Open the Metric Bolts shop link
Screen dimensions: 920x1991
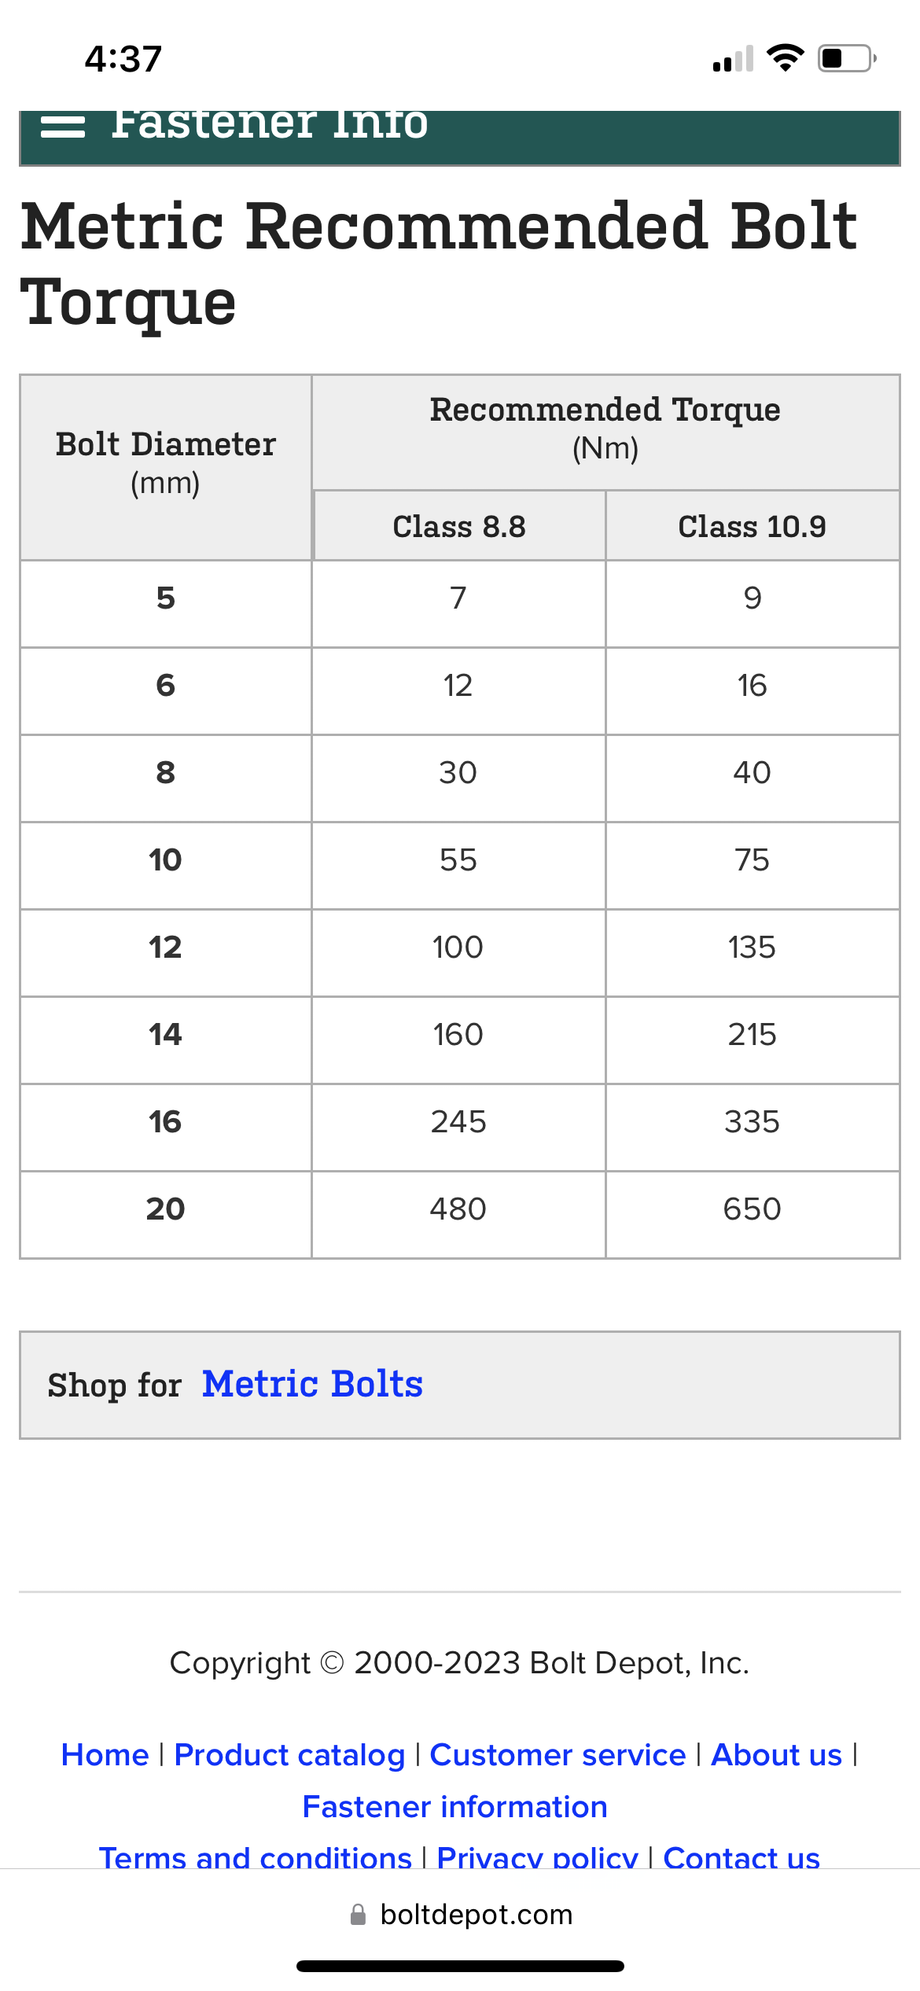coord(312,1384)
